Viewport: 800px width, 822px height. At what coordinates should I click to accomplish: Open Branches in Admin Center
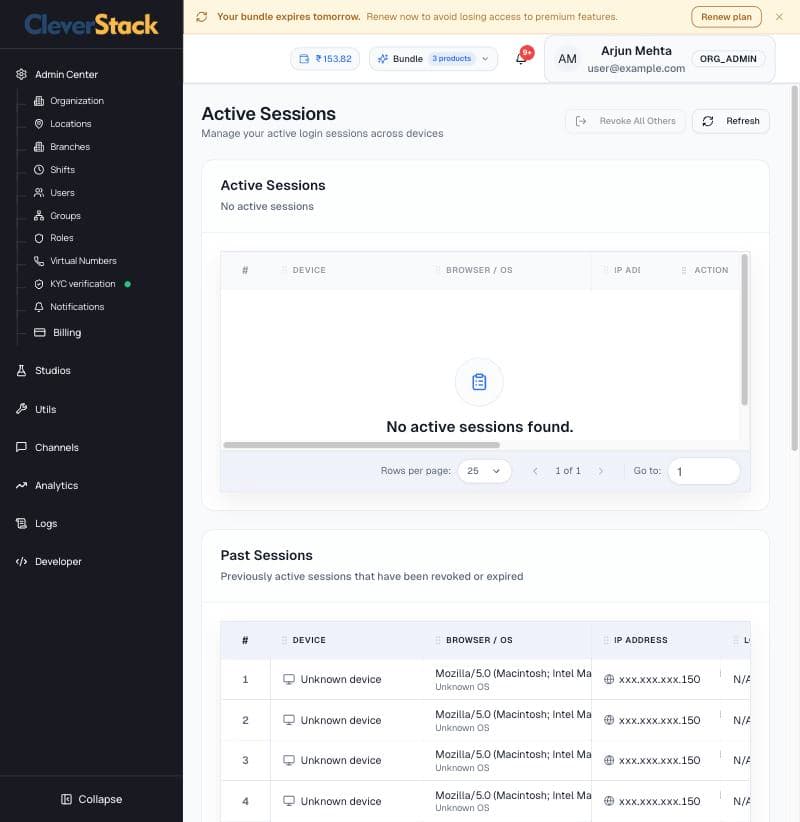70,147
